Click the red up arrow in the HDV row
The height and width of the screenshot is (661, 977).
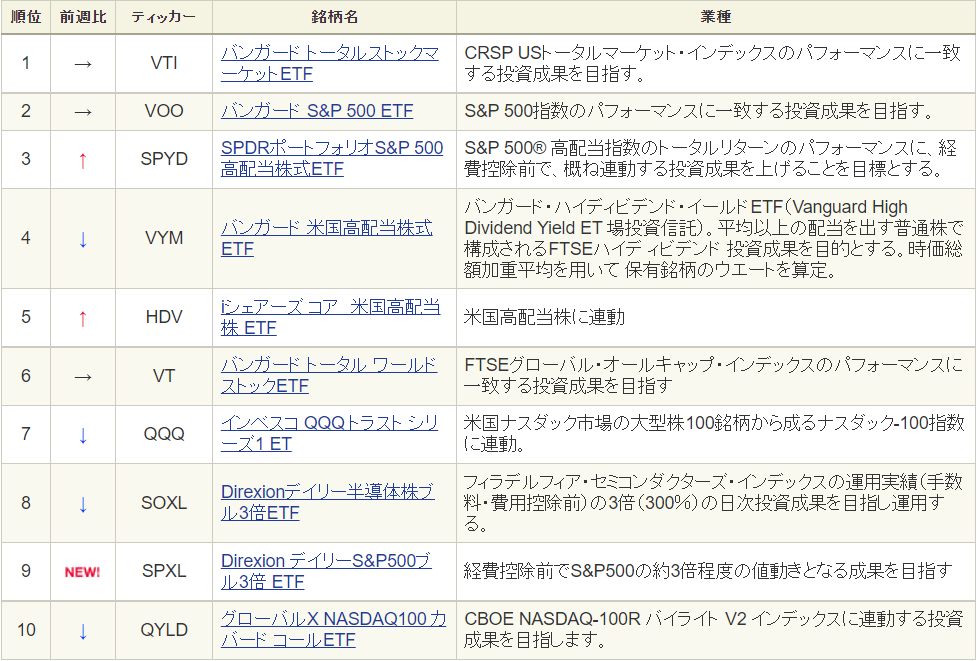coord(83,319)
